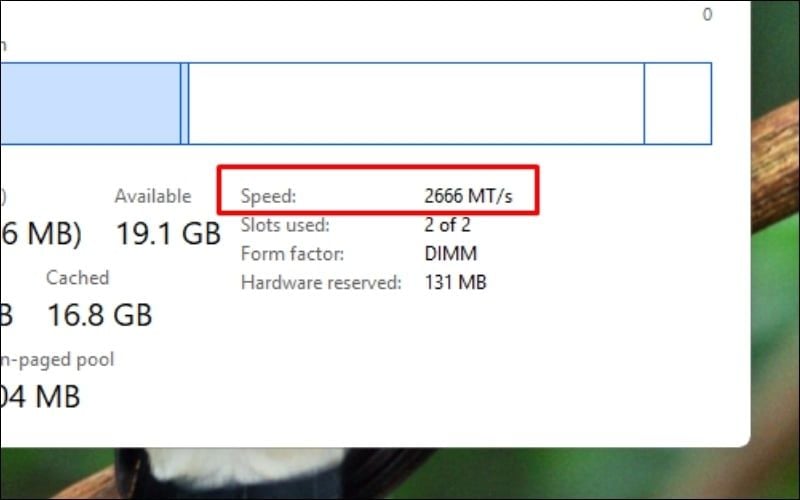Image resolution: width=800 pixels, height=500 pixels.
Task: Click the partially visible non-paged pool label
Action: pyautogui.click(x=57, y=360)
